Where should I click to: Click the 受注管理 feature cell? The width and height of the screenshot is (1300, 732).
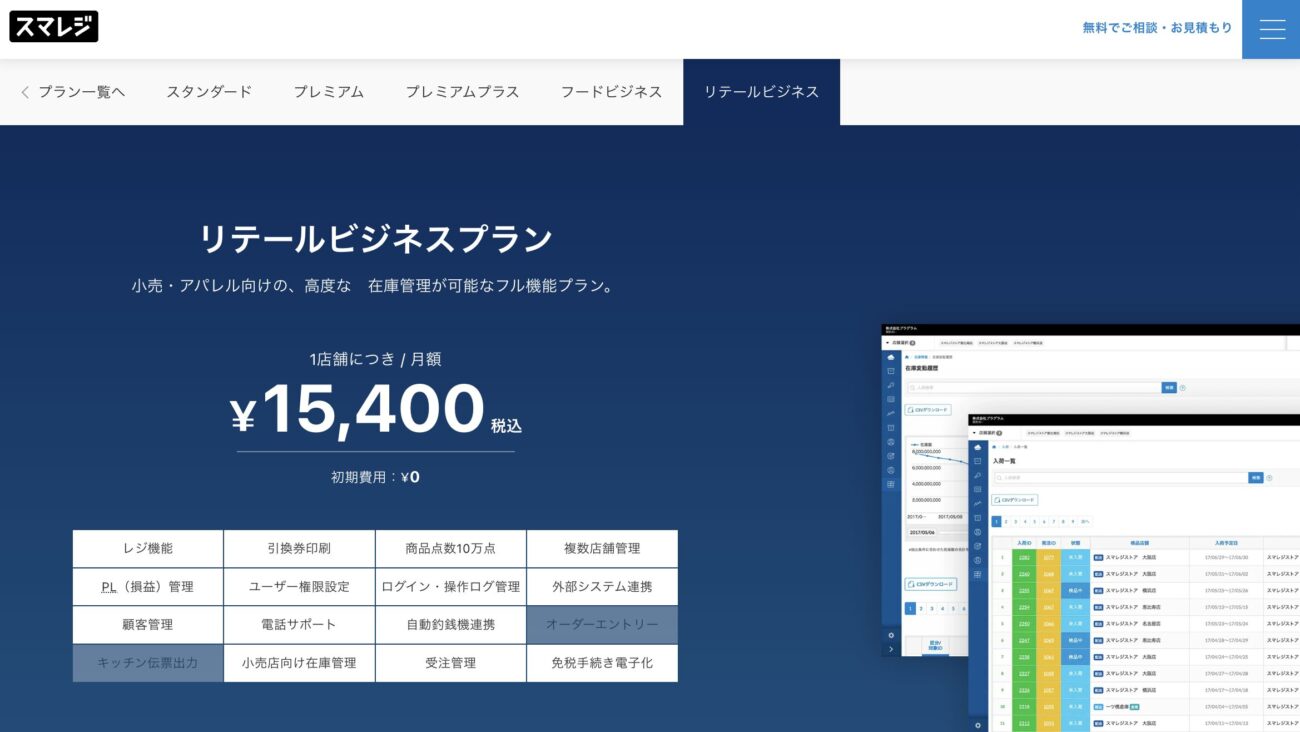(x=450, y=663)
